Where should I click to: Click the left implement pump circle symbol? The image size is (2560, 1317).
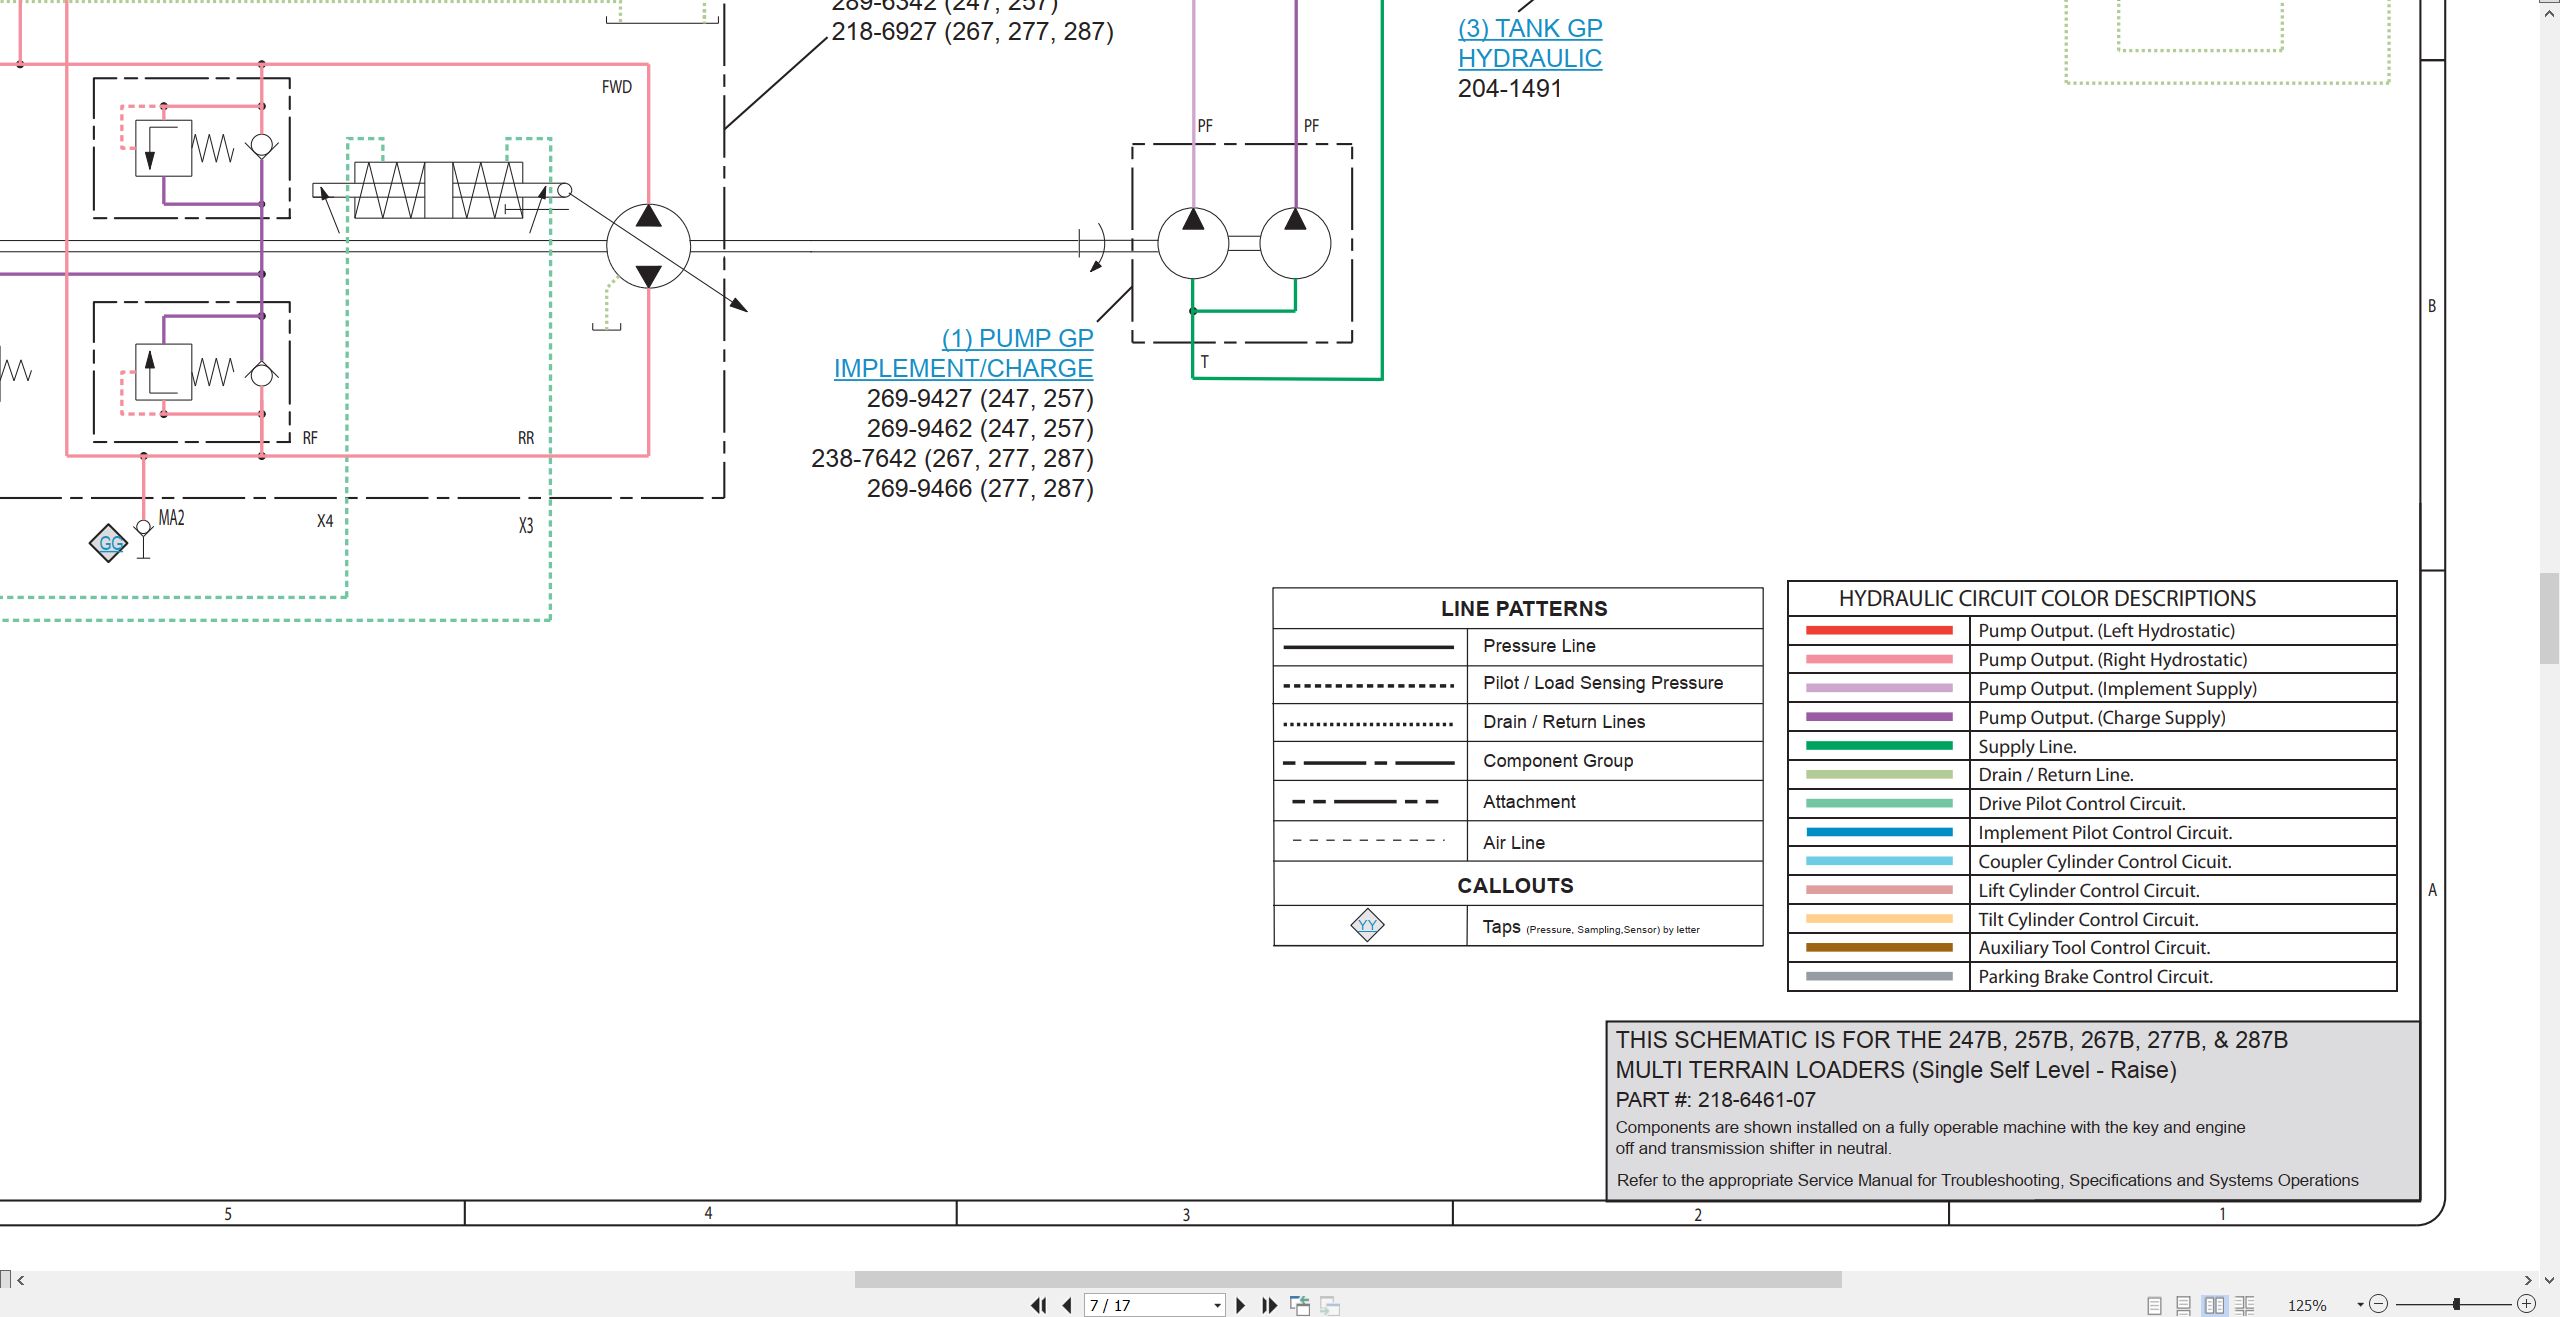click(1193, 242)
